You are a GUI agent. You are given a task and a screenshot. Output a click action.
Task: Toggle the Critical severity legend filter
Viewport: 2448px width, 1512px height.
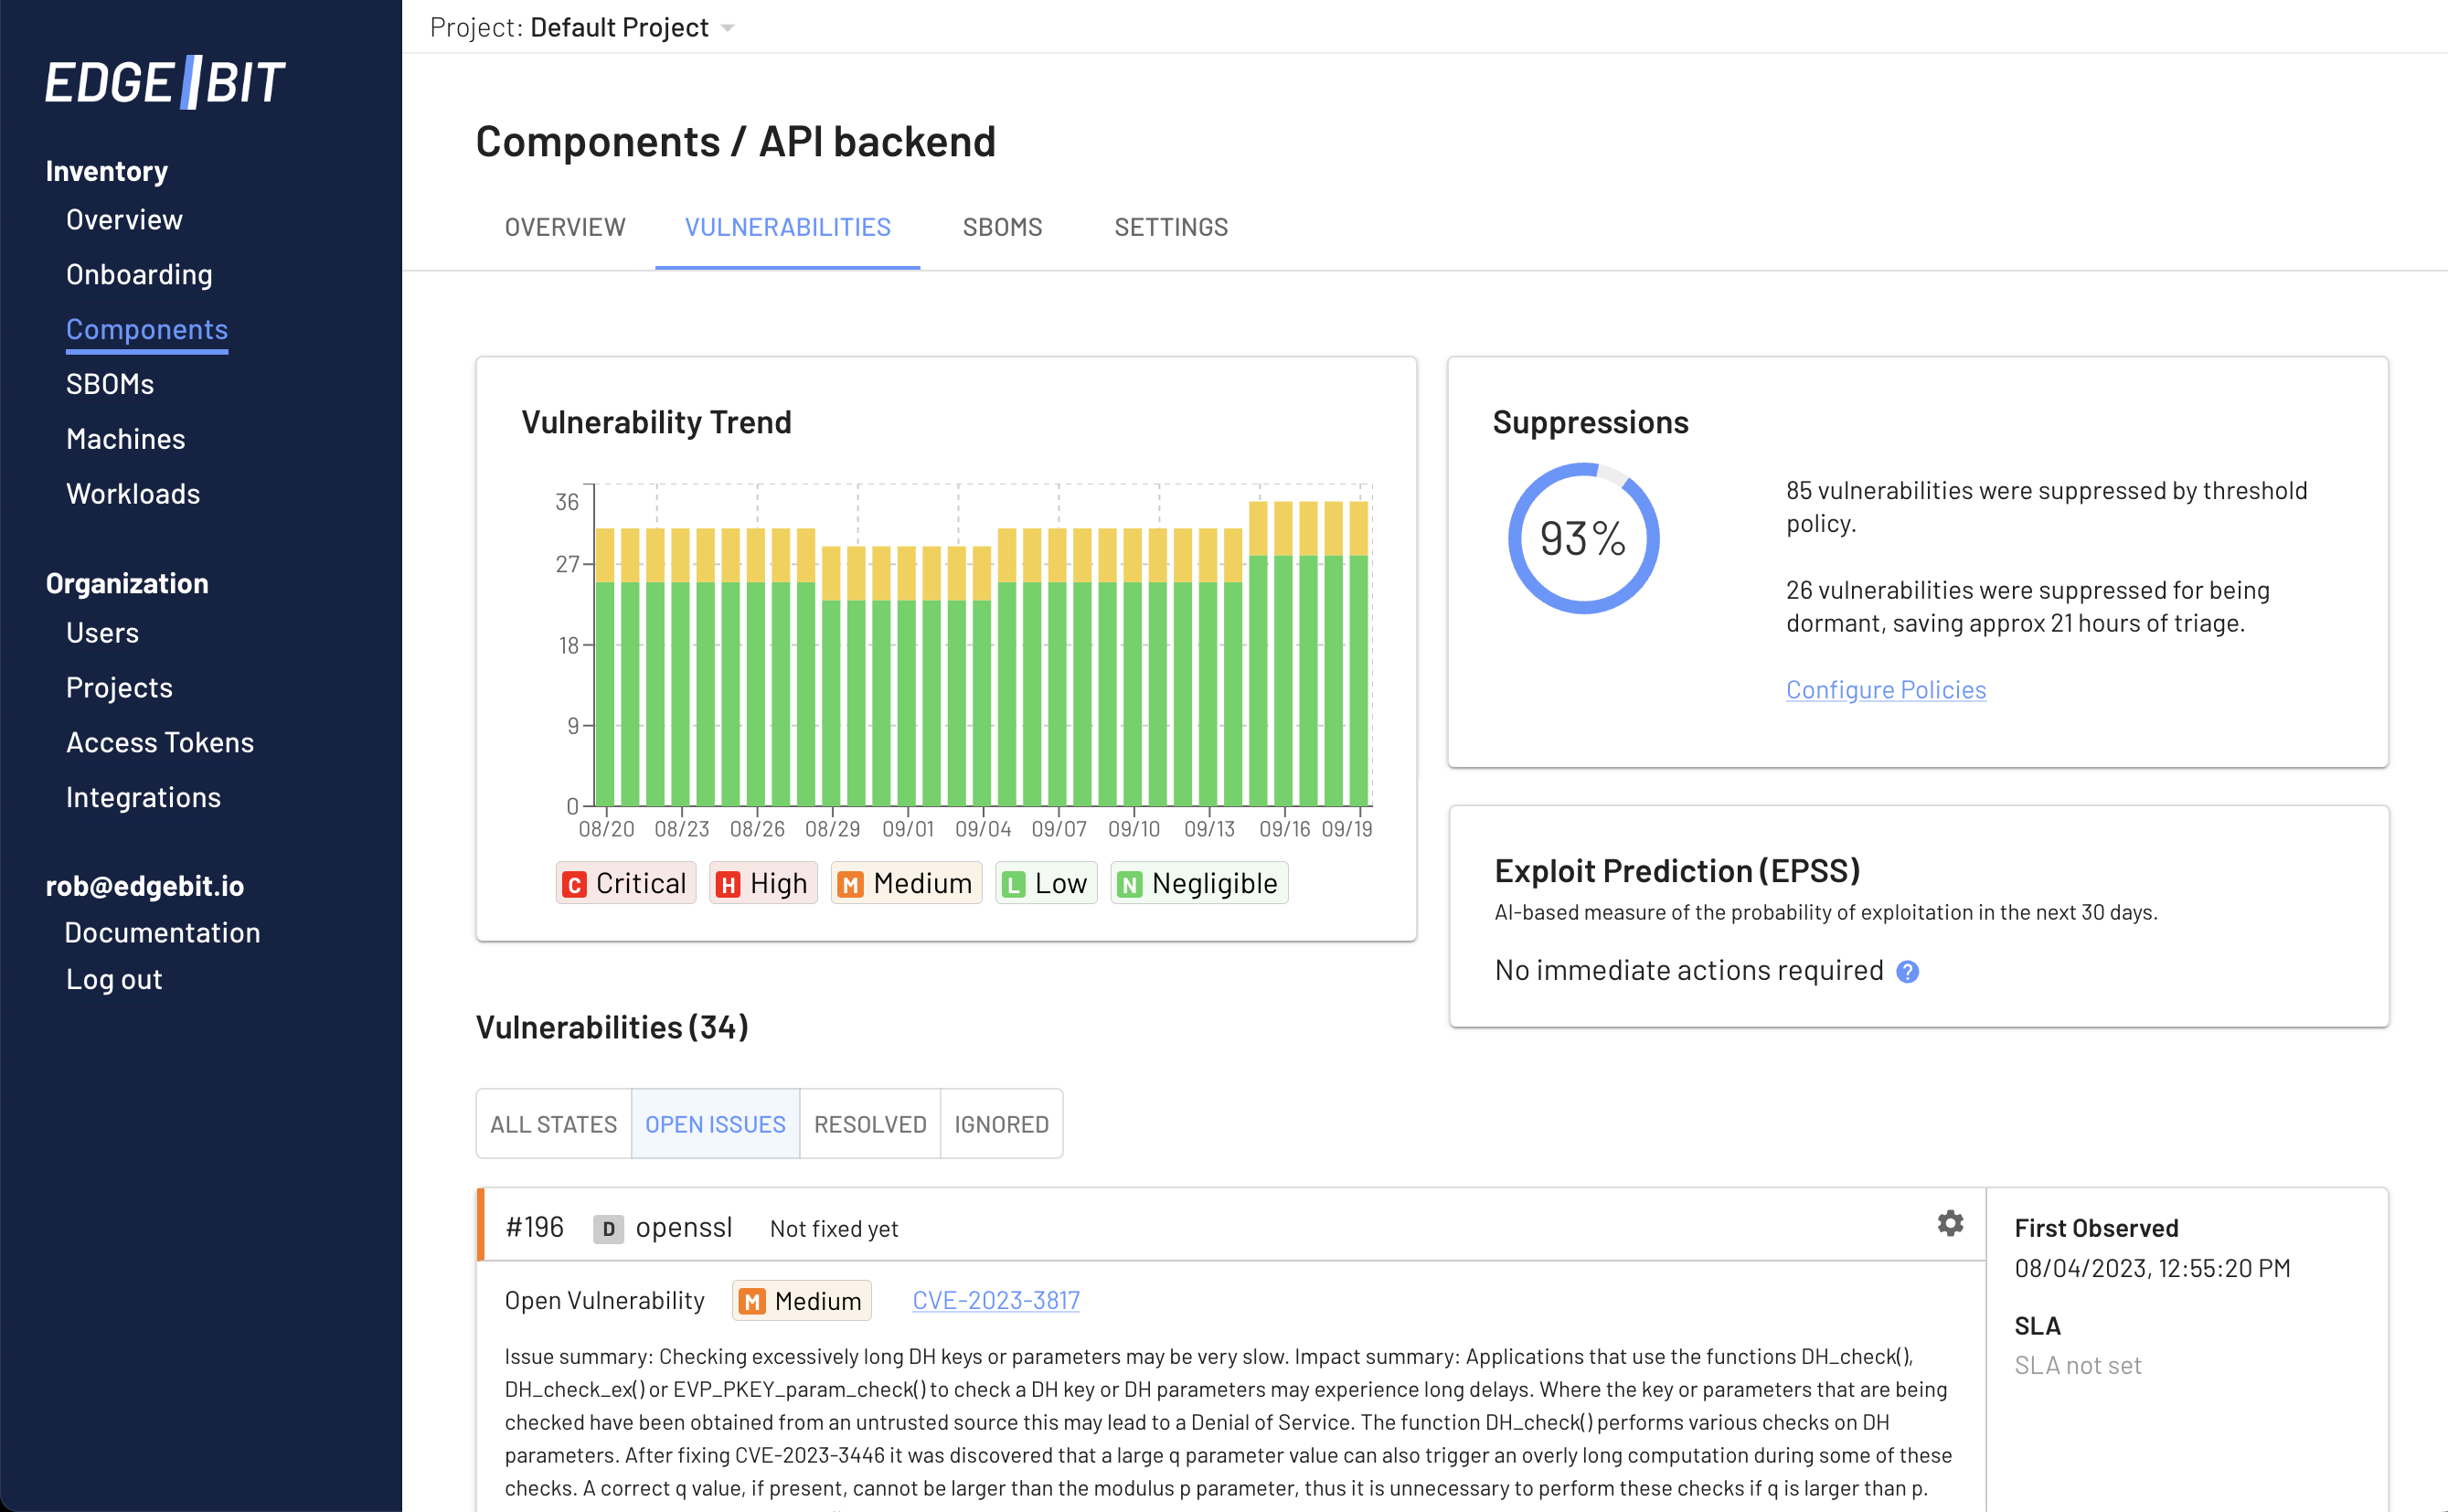626,883
